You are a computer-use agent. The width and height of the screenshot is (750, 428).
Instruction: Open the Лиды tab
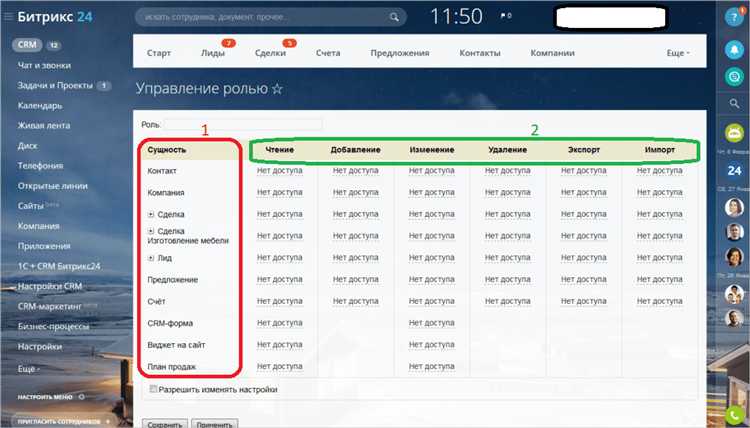tap(213, 53)
